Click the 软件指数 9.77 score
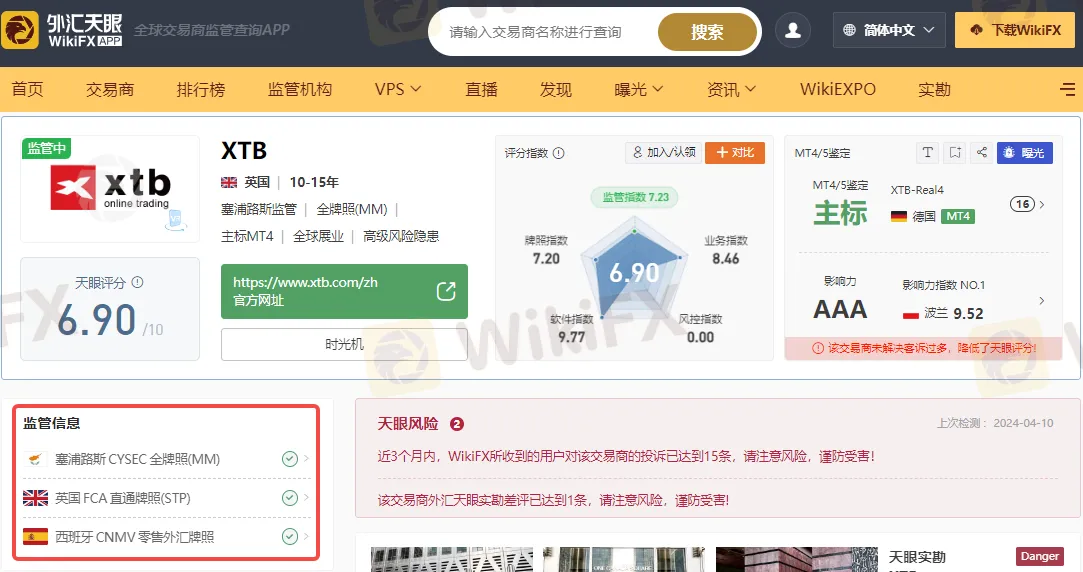The width and height of the screenshot is (1083, 572). click(x=572, y=329)
